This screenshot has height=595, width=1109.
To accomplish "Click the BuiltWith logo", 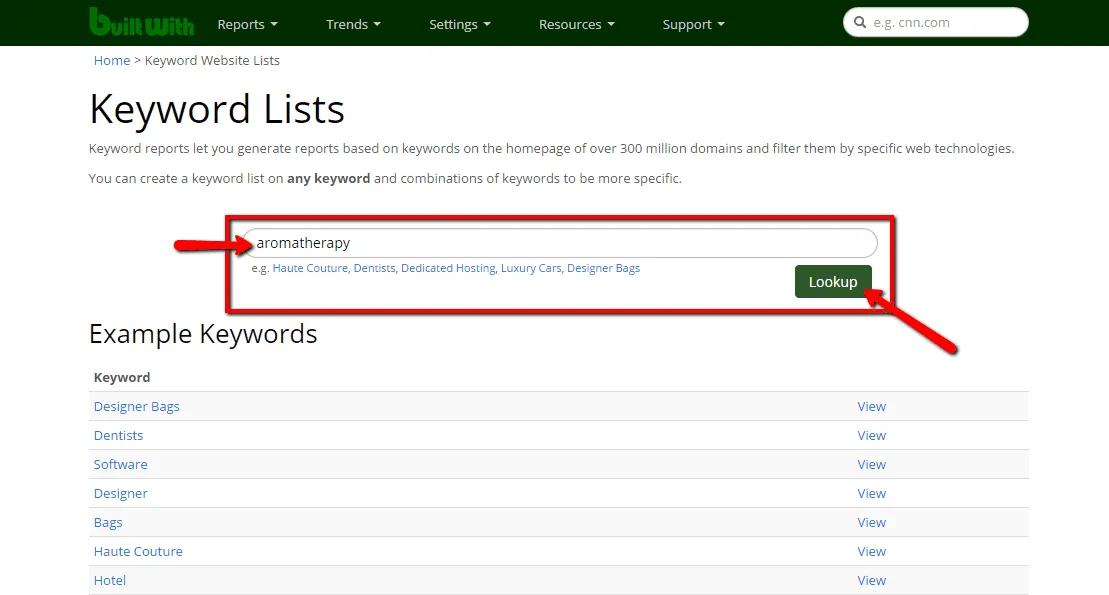I will click(141, 22).
